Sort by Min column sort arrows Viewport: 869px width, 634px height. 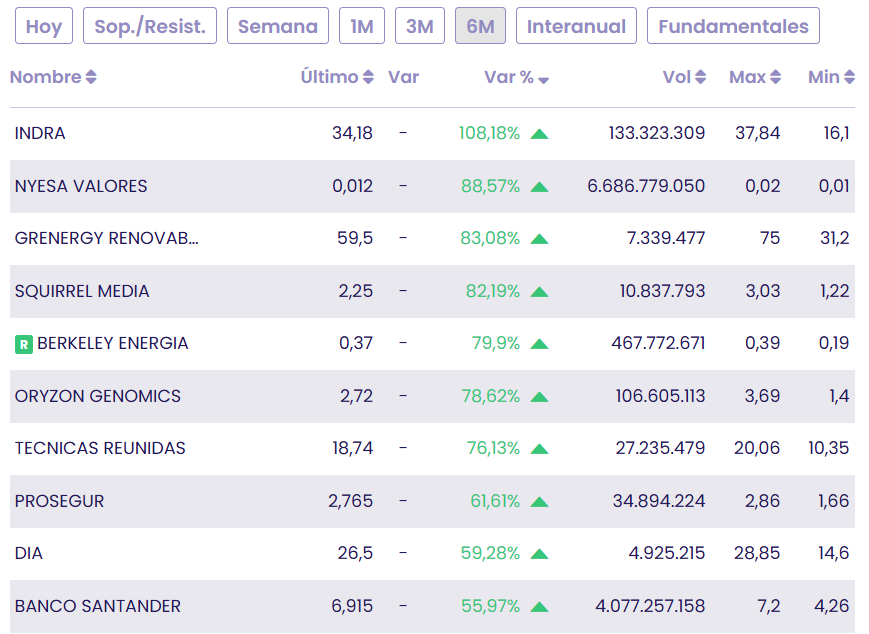point(849,77)
